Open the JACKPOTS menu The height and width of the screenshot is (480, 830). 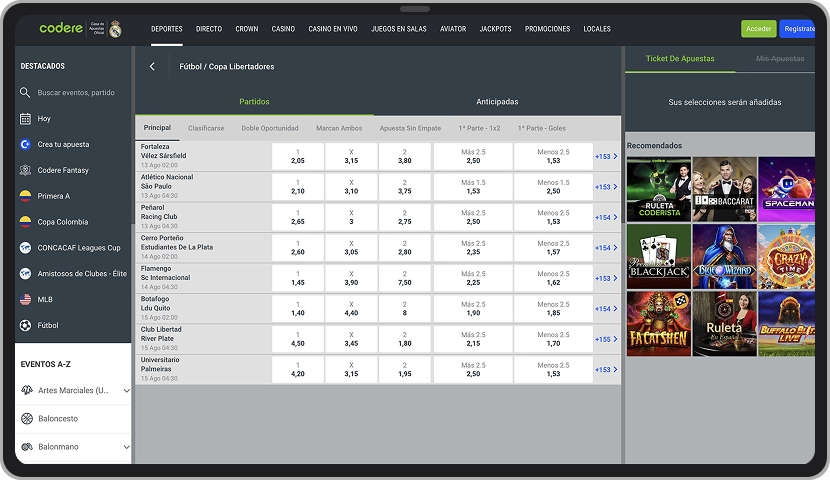coord(495,29)
